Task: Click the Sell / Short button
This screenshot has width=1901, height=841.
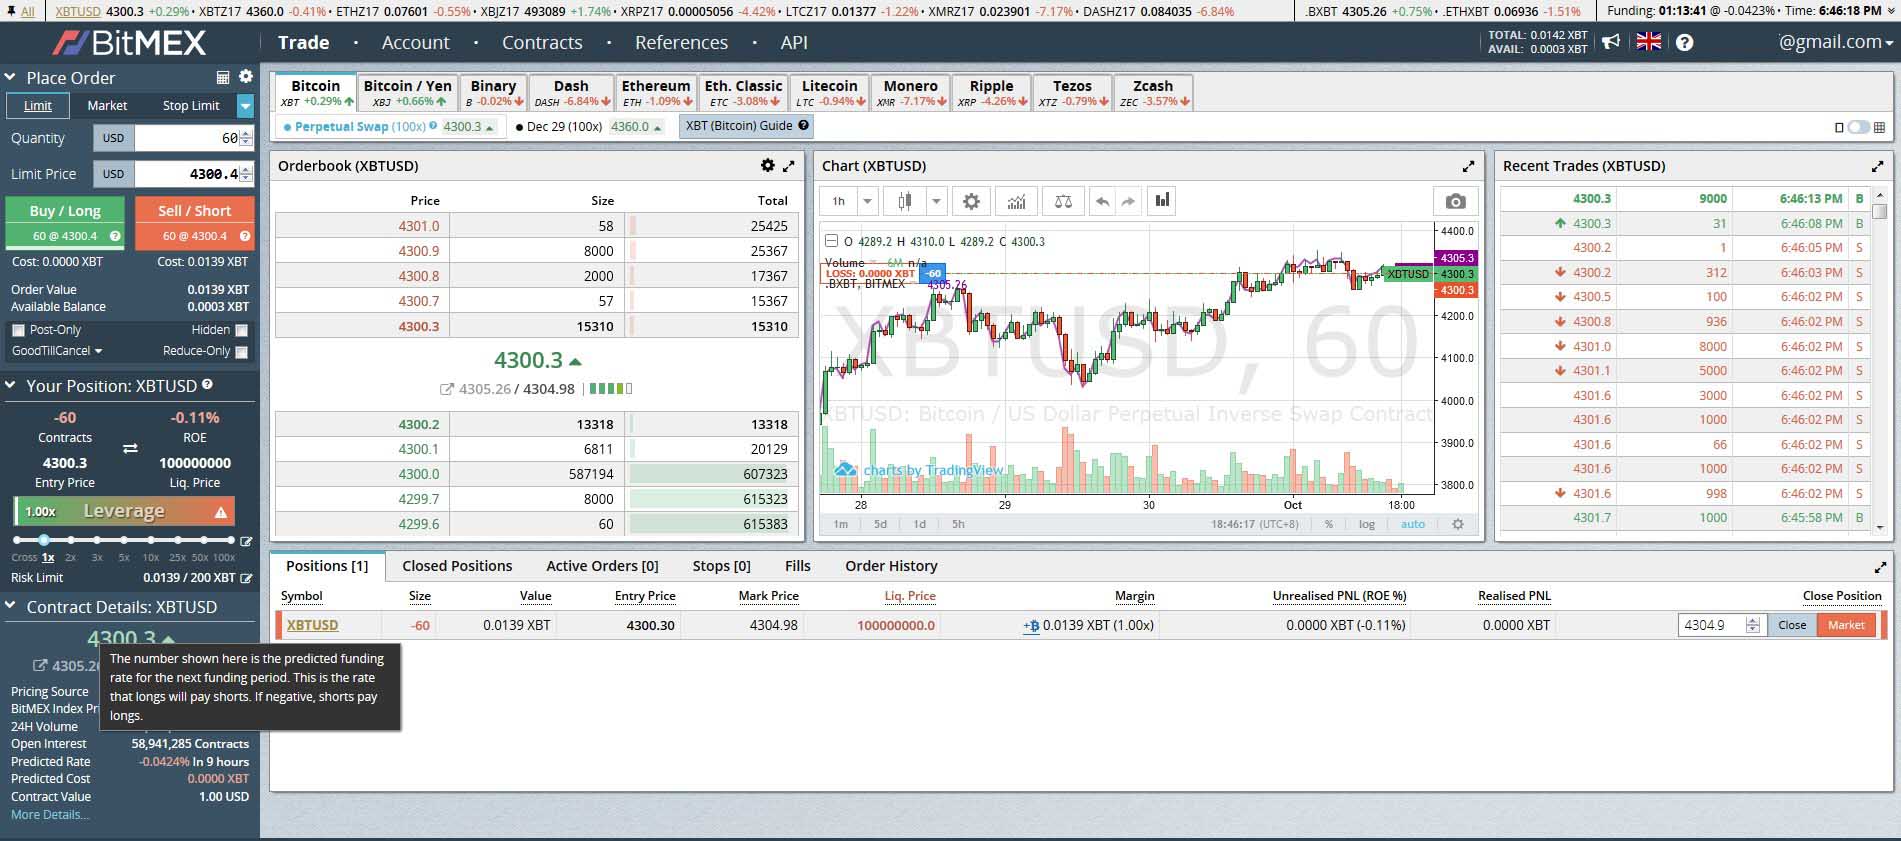Action: tap(194, 222)
